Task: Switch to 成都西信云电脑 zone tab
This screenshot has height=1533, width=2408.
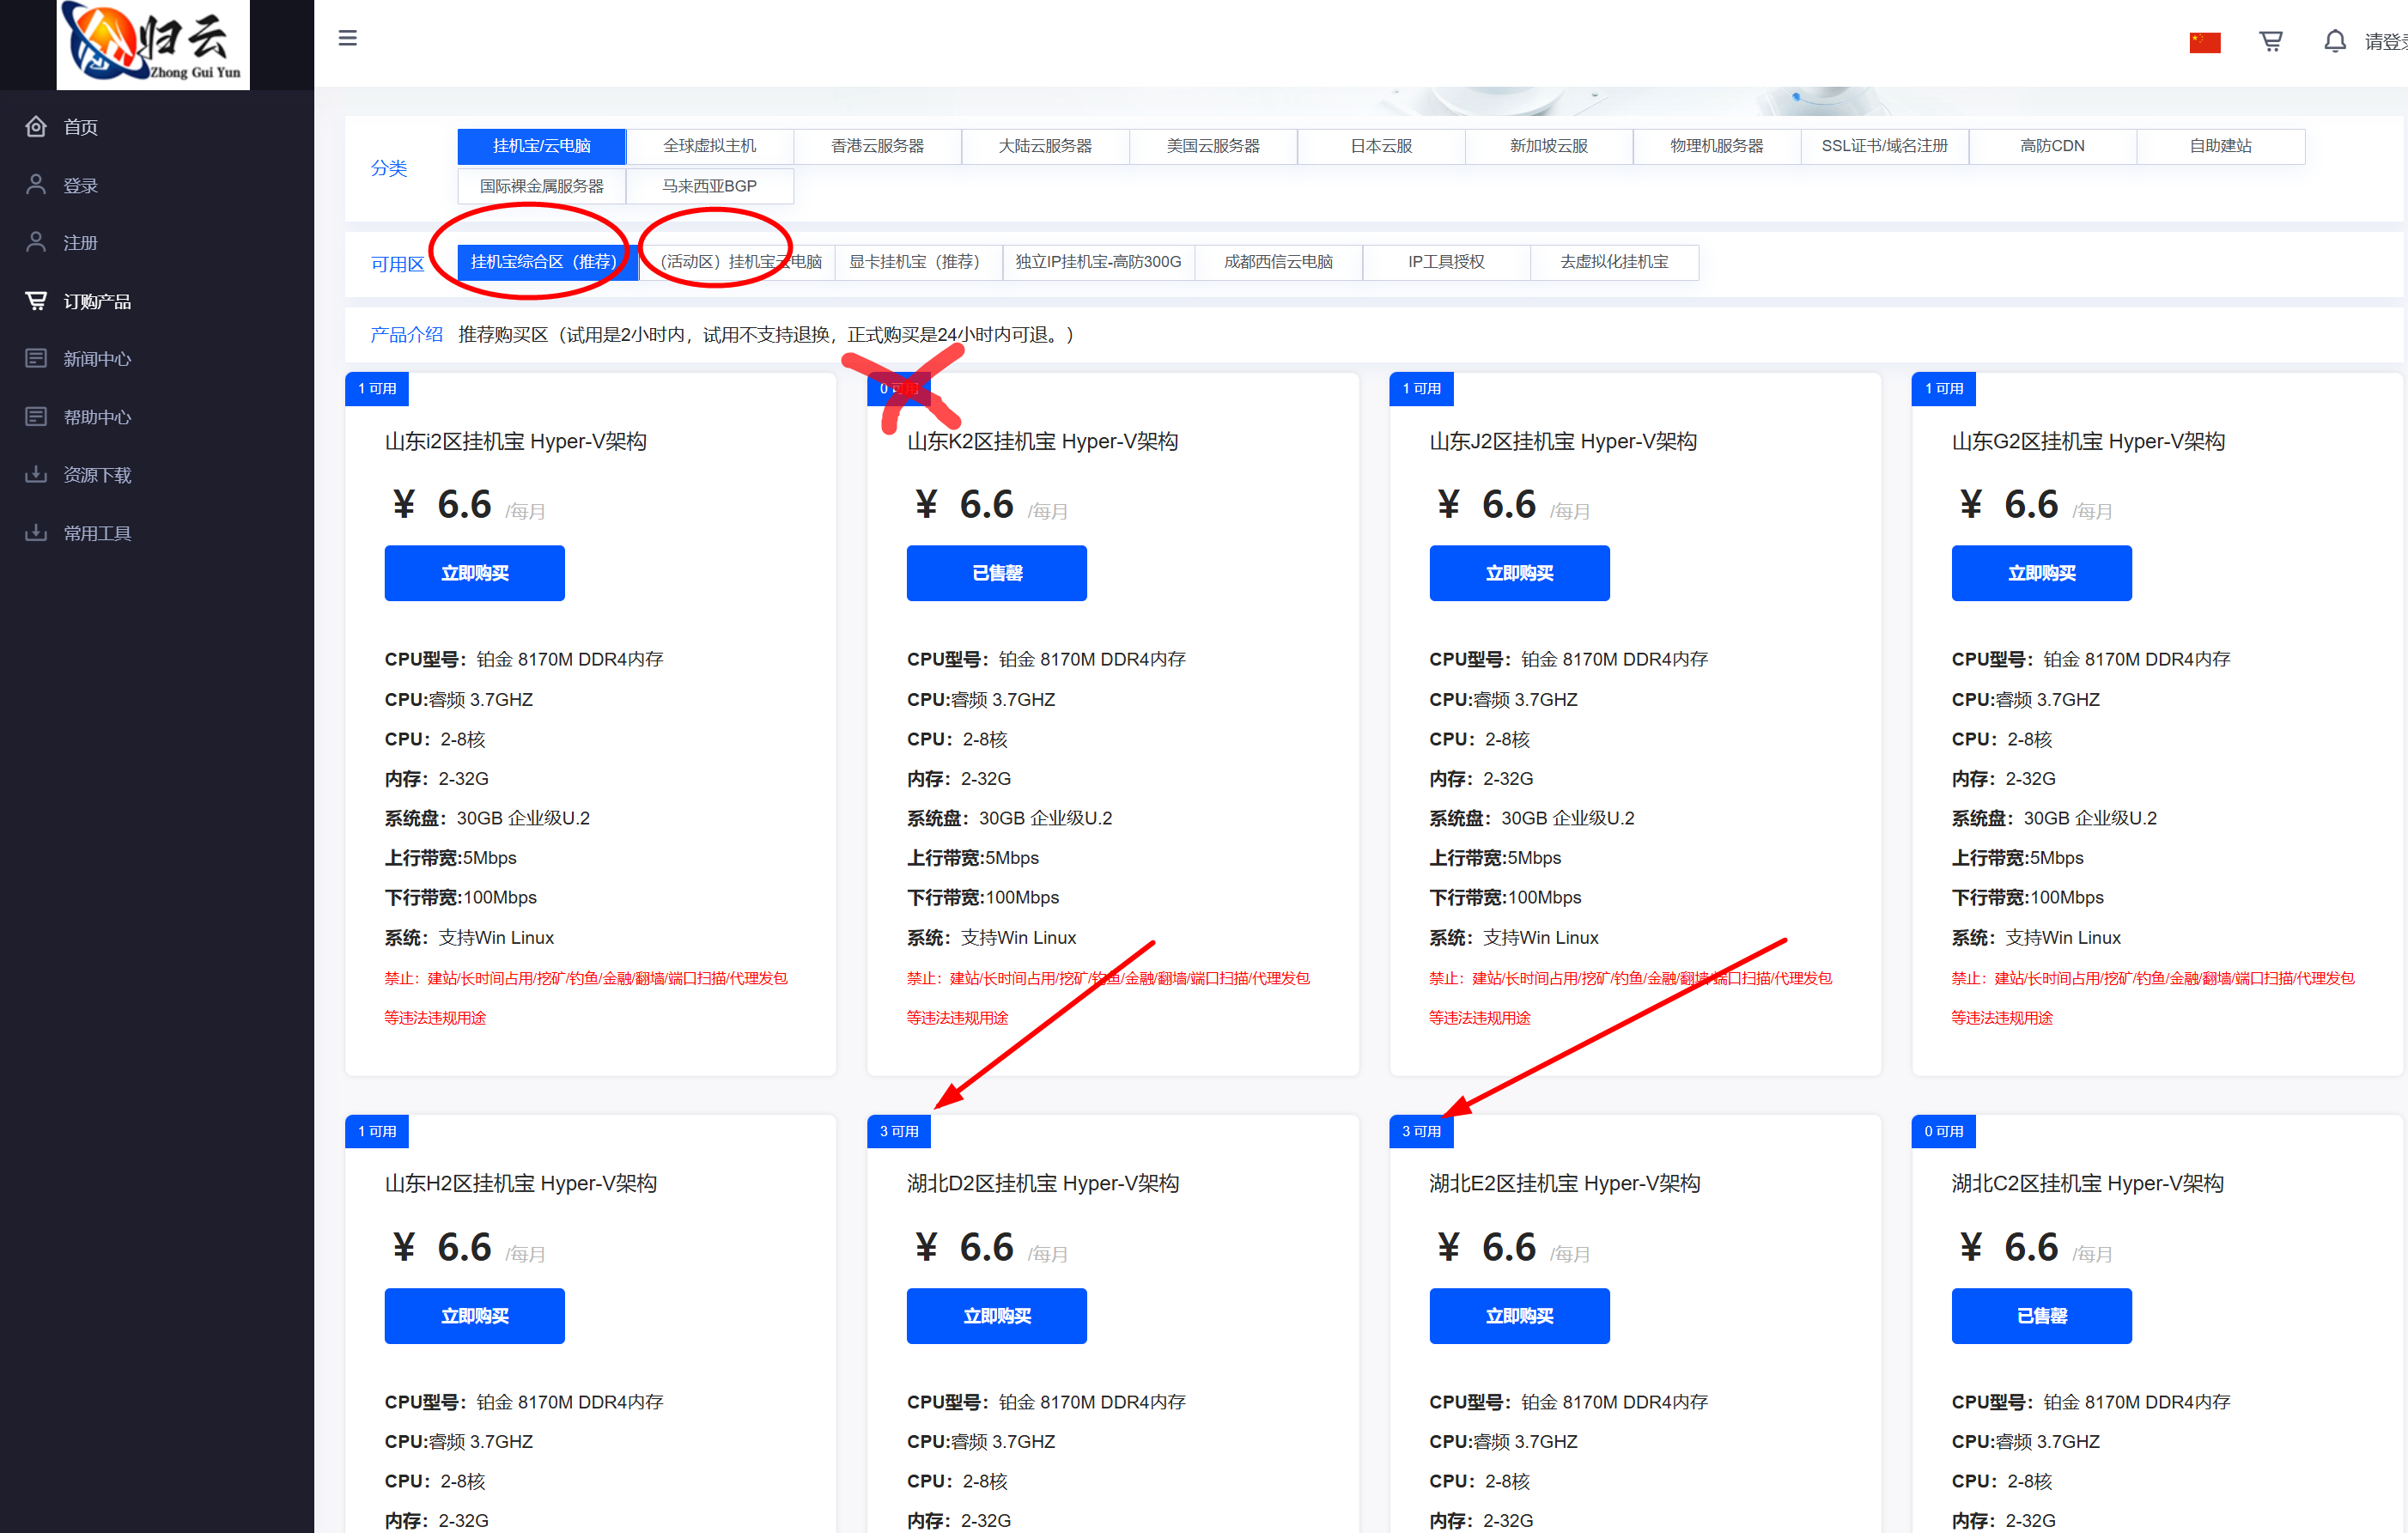Action: tap(1278, 262)
